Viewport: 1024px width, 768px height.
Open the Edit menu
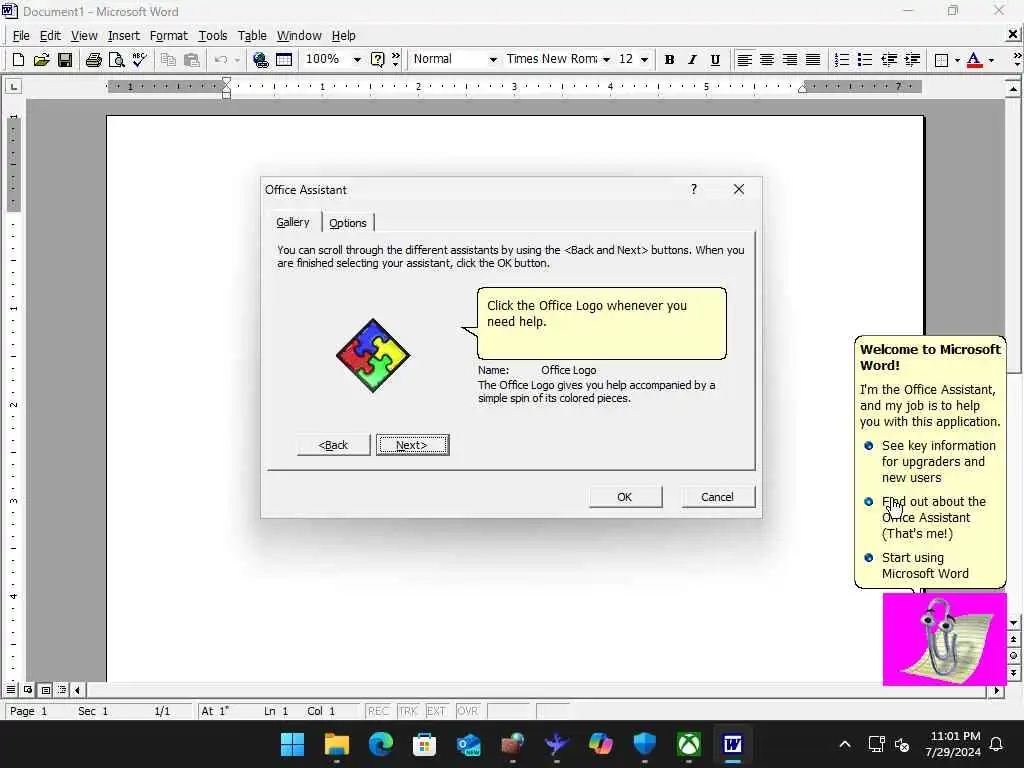pyautogui.click(x=50, y=35)
